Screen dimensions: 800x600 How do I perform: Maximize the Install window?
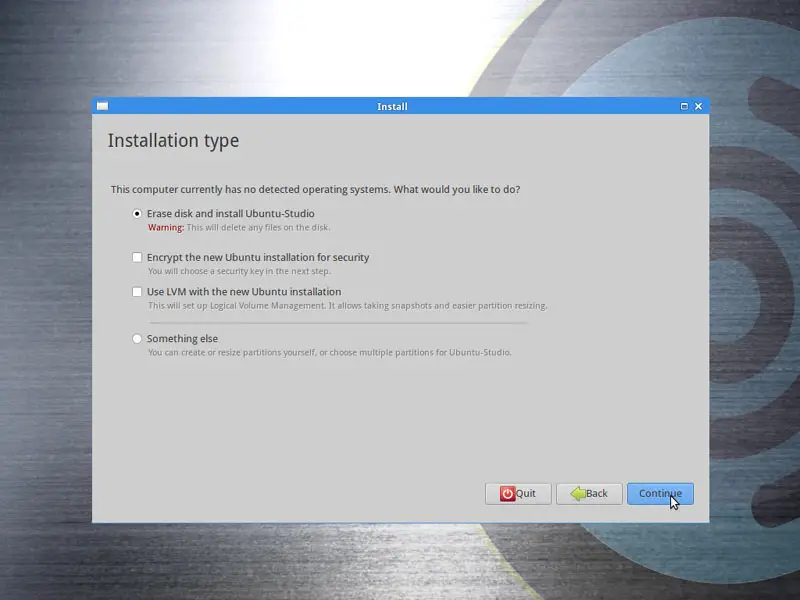coord(684,106)
